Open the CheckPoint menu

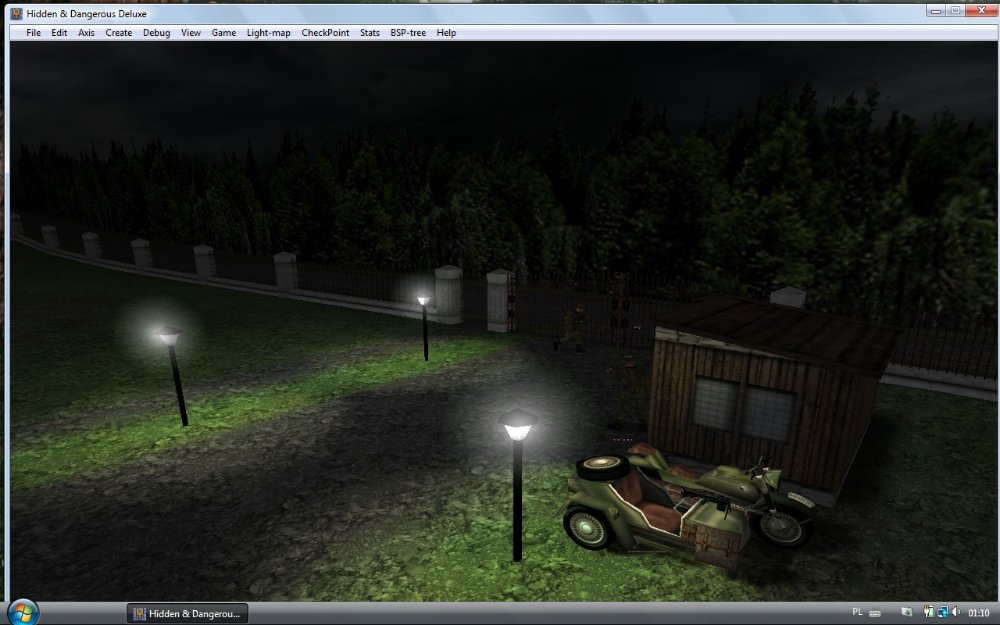[x=325, y=33]
